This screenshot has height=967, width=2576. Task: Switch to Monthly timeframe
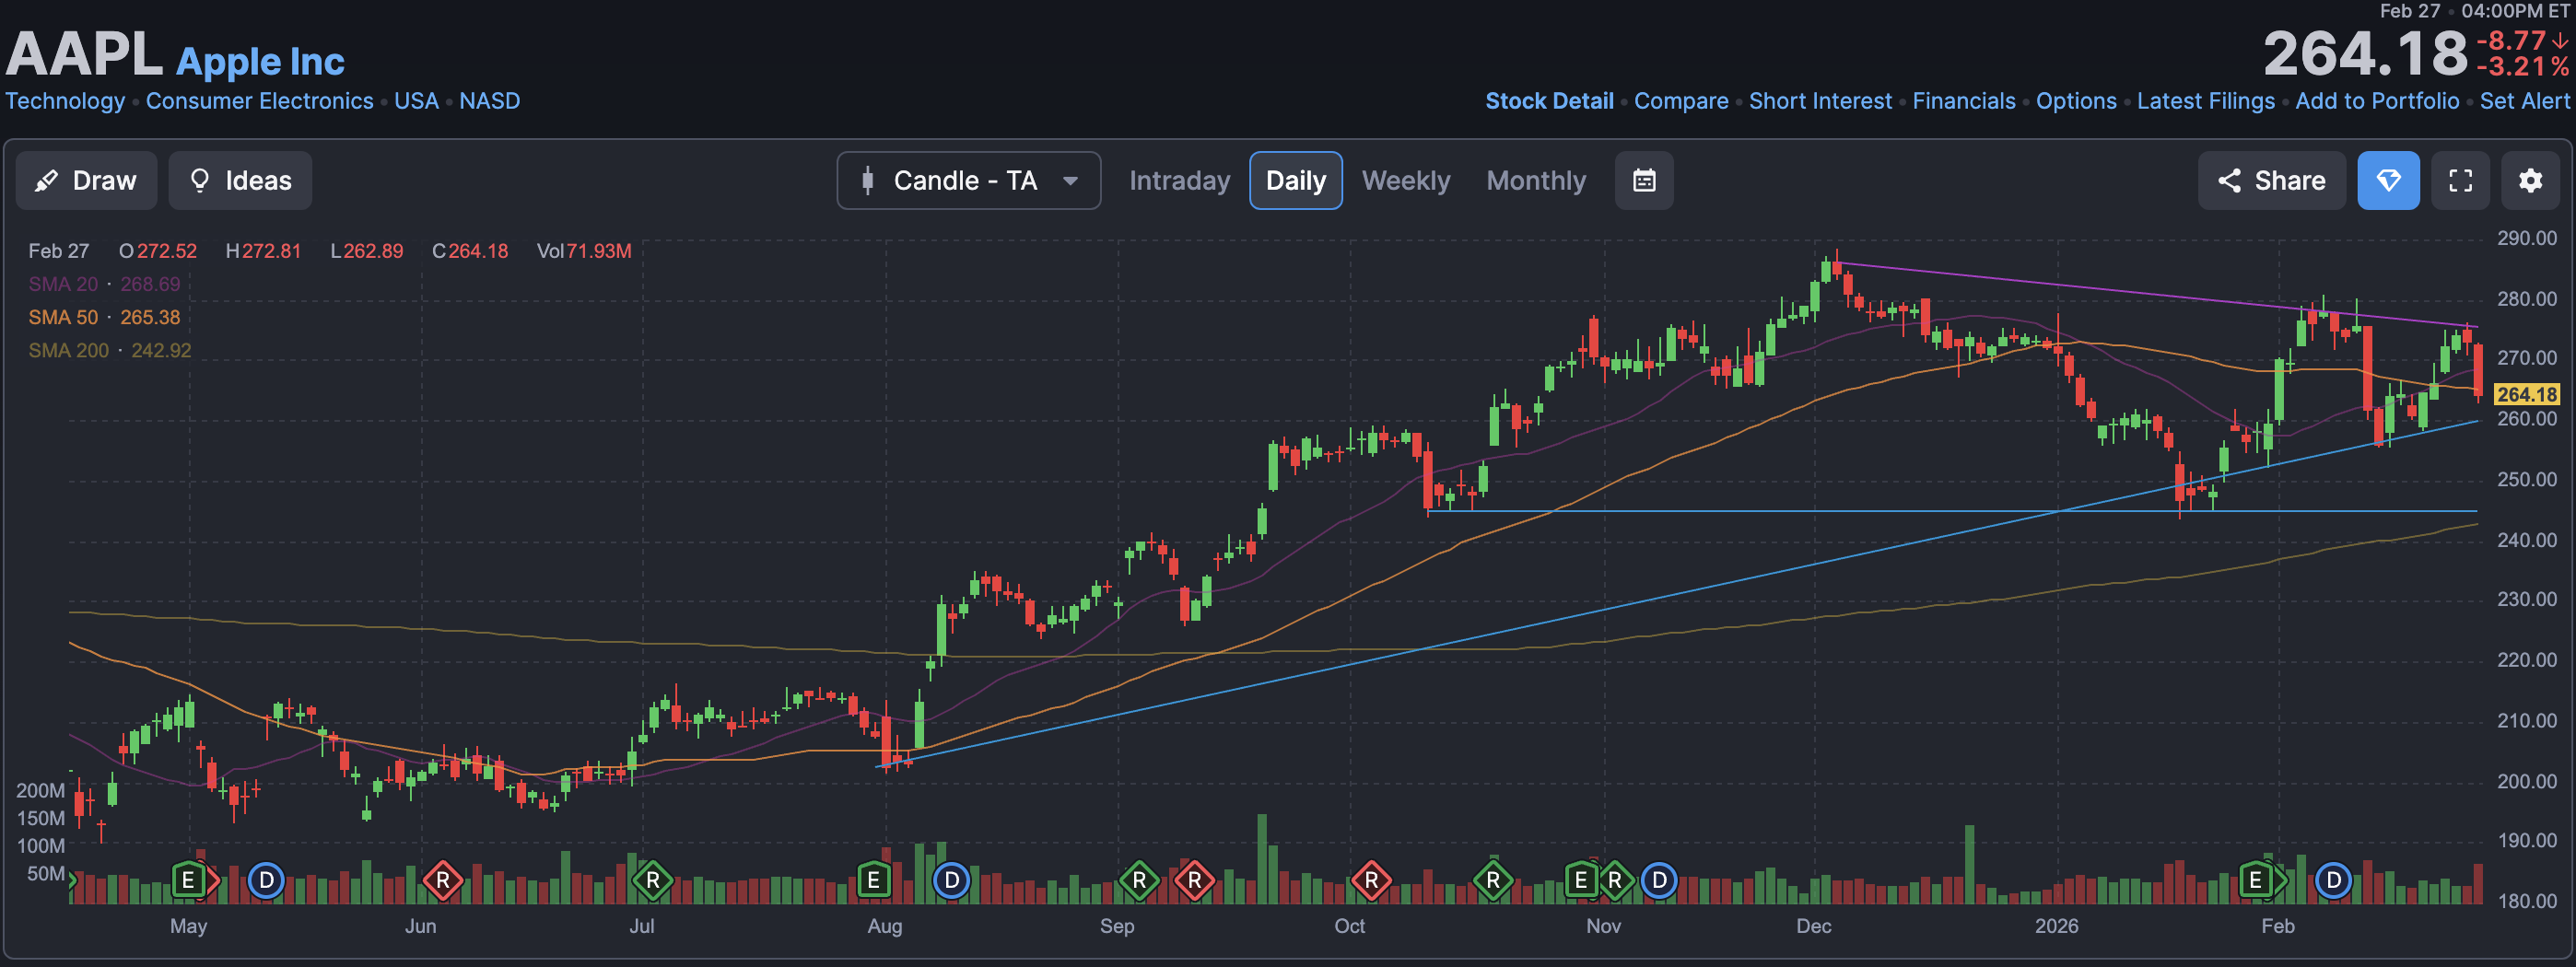click(1536, 180)
